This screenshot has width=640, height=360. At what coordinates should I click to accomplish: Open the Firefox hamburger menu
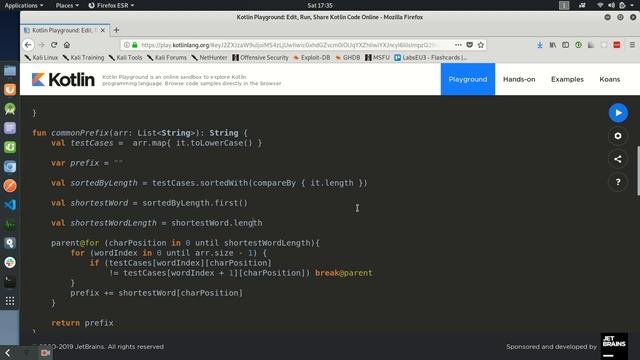pyautogui.click(x=632, y=45)
